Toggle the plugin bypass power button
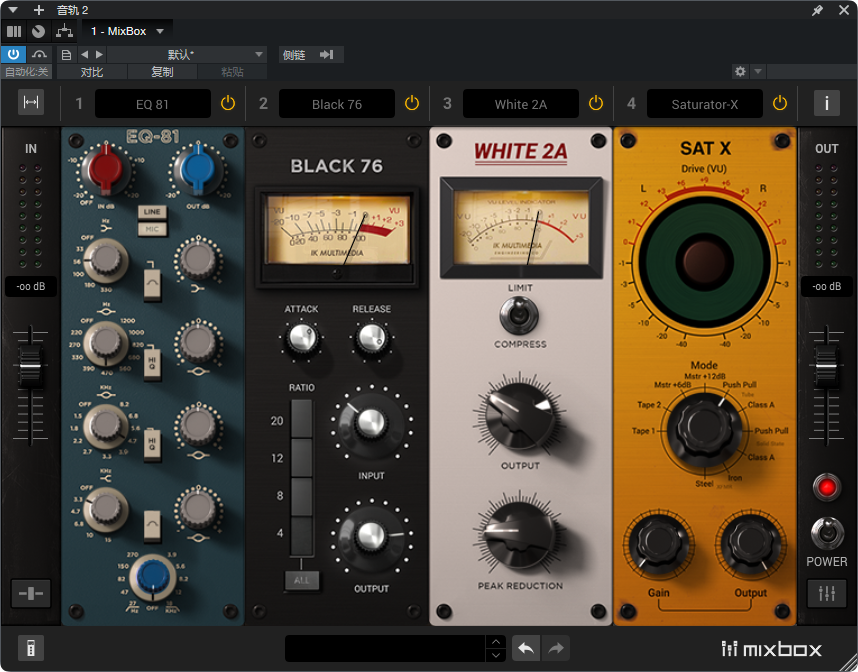This screenshot has height=672, width=858. [13, 54]
